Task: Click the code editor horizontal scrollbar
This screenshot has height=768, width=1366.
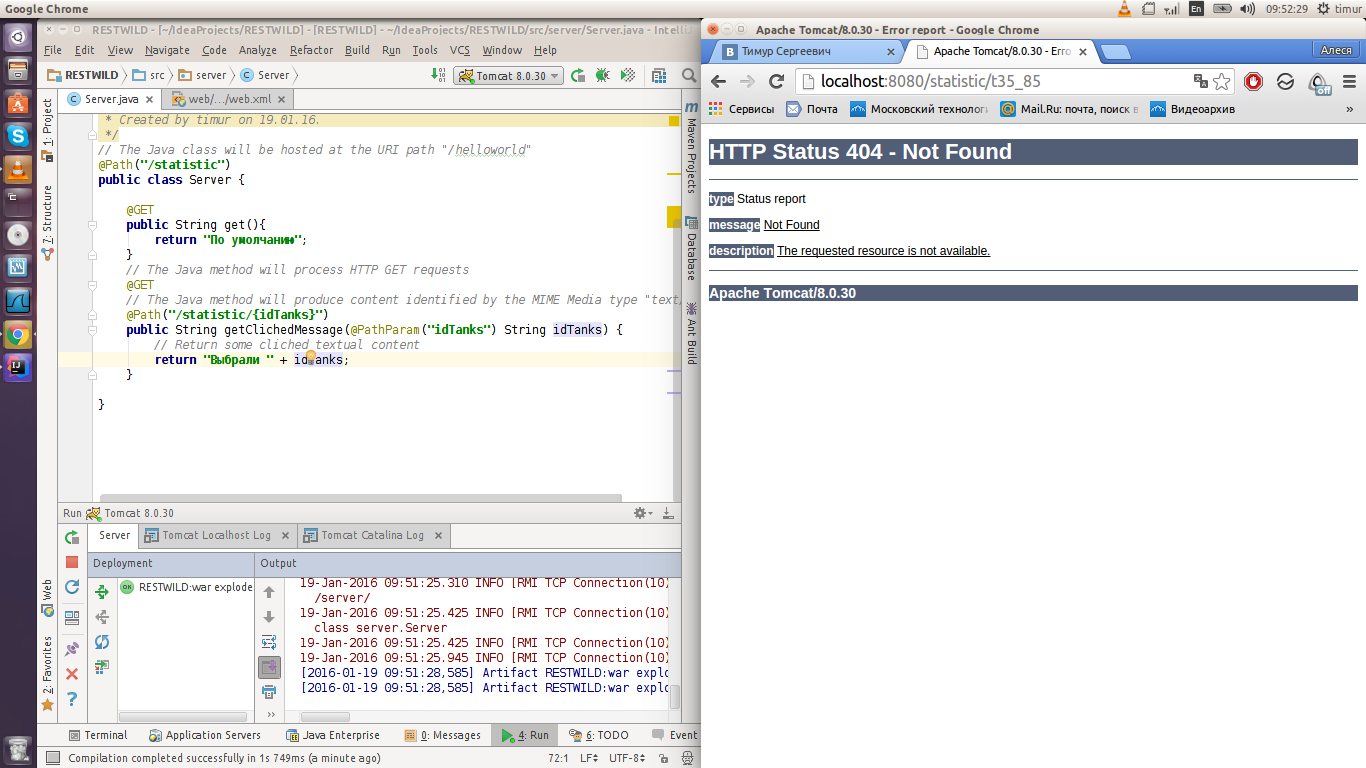Action: [x=361, y=498]
